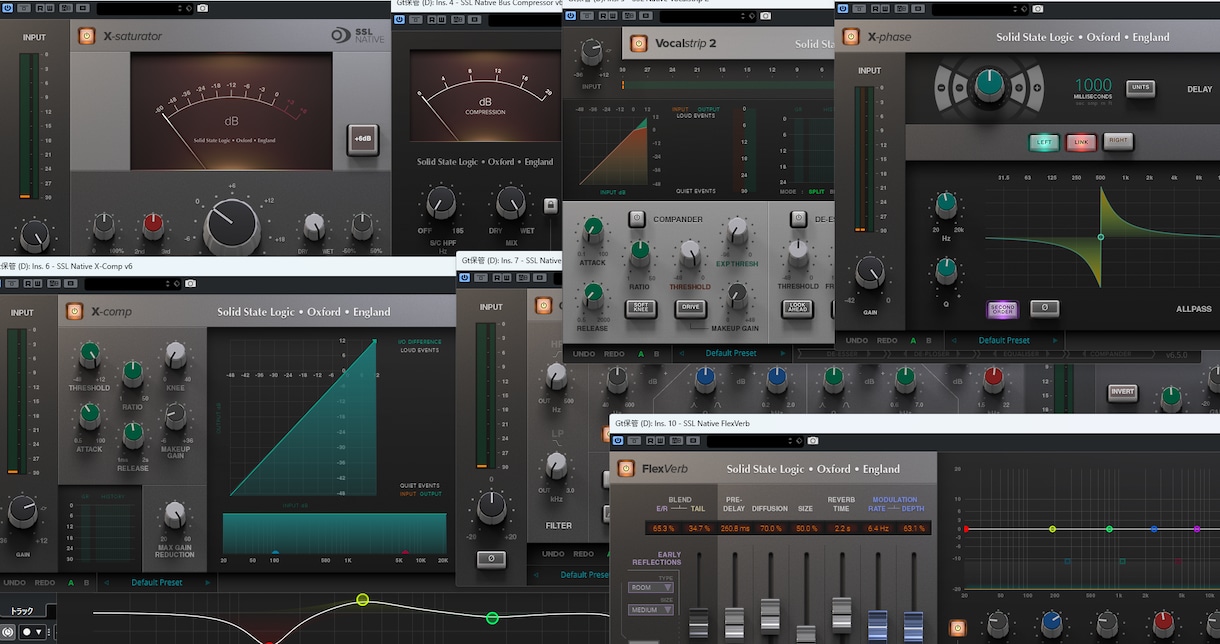Open the Default Preset menu in Vocalstrip 2
Viewport: 1220px width, 644px height.
pos(731,353)
